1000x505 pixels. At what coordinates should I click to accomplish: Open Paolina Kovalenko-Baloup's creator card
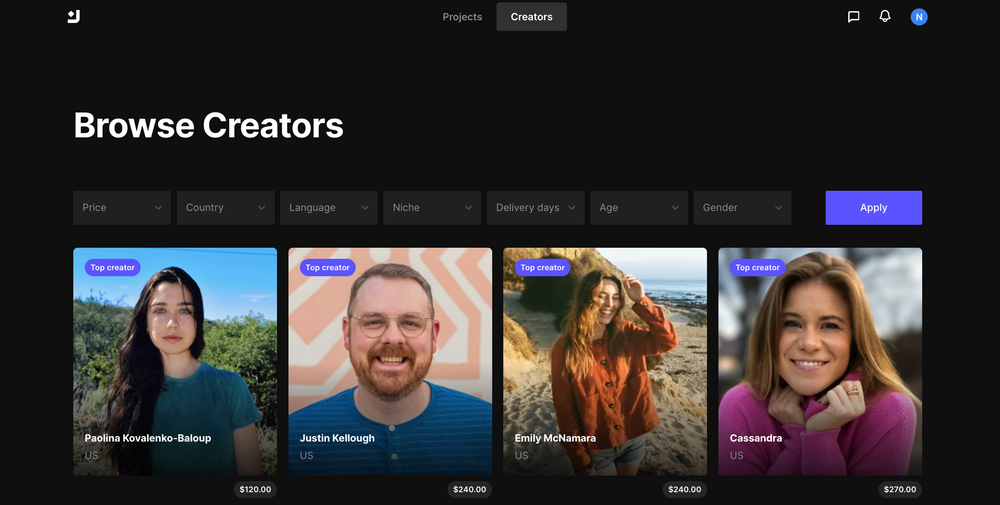(175, 362)
